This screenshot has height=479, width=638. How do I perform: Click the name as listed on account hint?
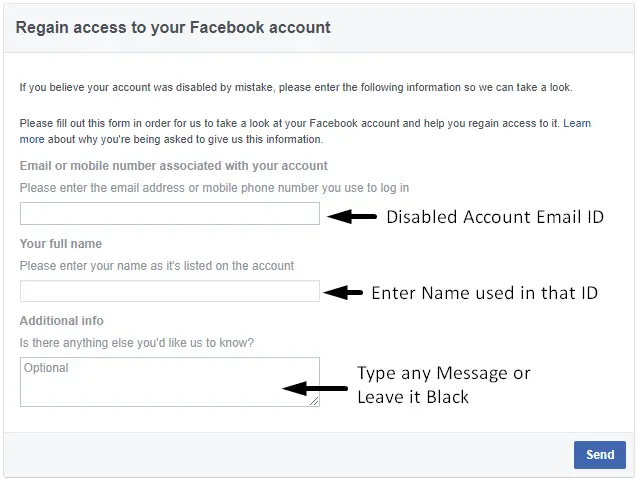157,266
